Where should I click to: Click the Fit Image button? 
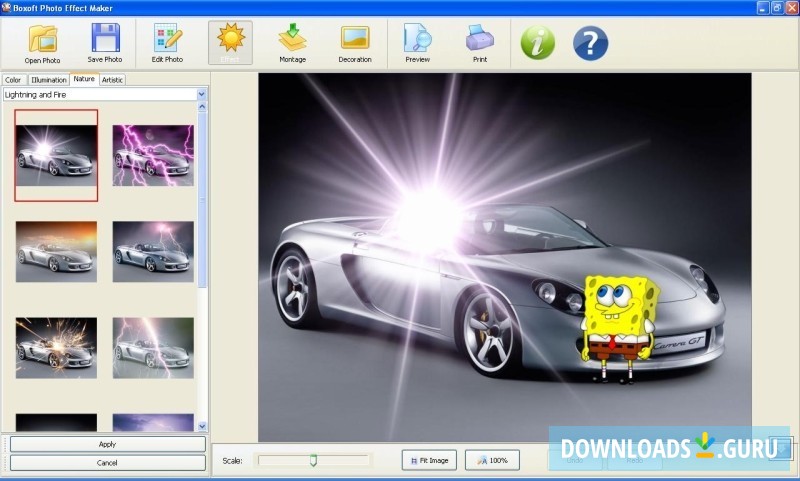click(x=429, y=461)
